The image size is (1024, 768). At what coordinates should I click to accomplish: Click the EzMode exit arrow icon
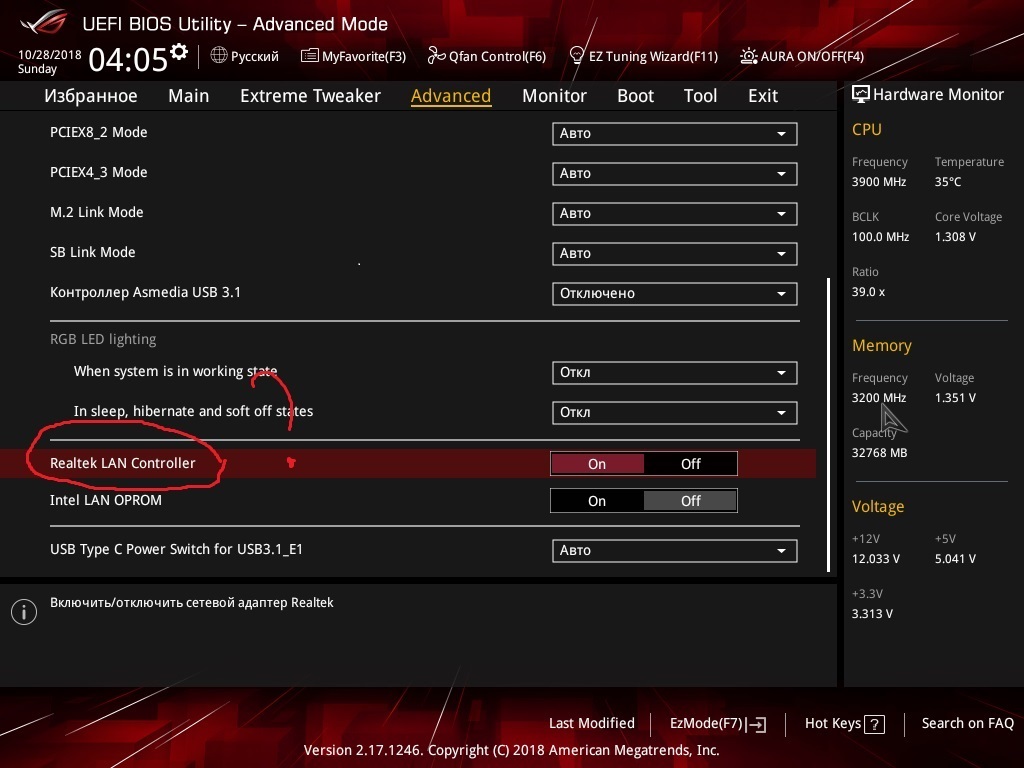pos(756,724)
